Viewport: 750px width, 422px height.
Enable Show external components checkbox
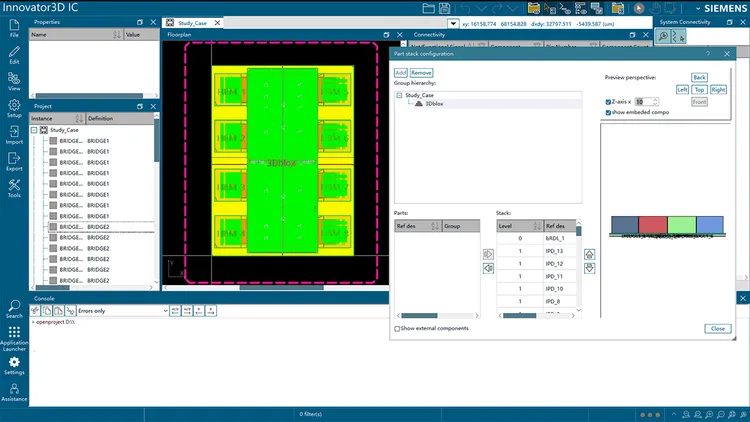pyautogui.click(x=398, y=328)
